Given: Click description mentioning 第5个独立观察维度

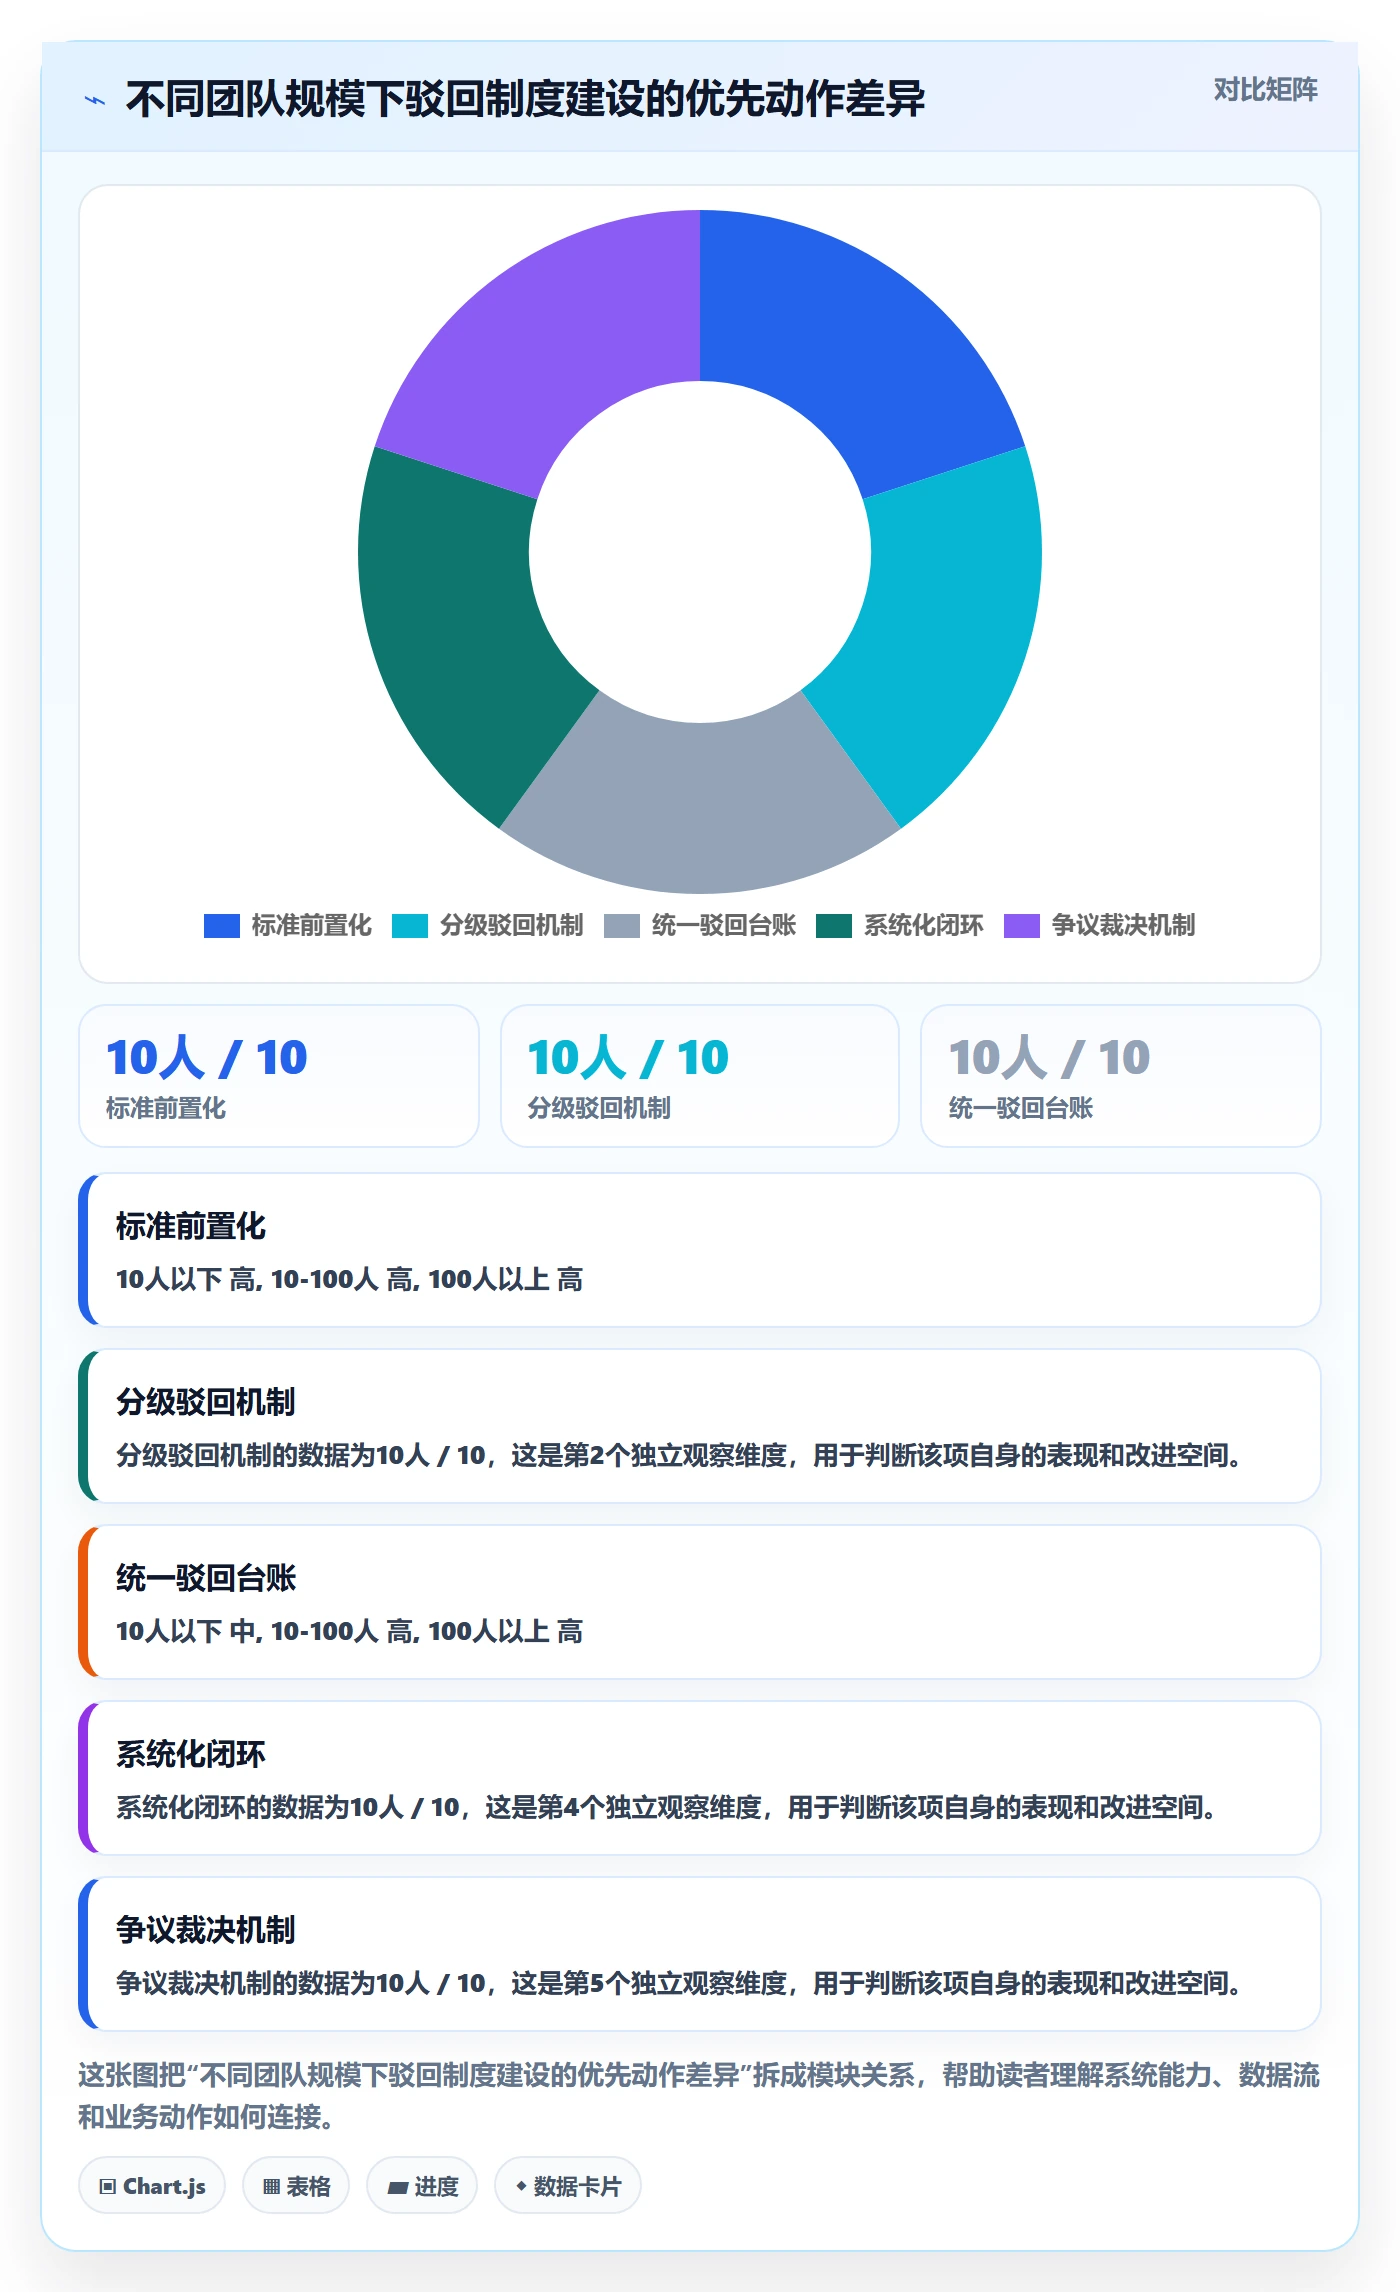Looking at the screenshot, I should 679,1983.
